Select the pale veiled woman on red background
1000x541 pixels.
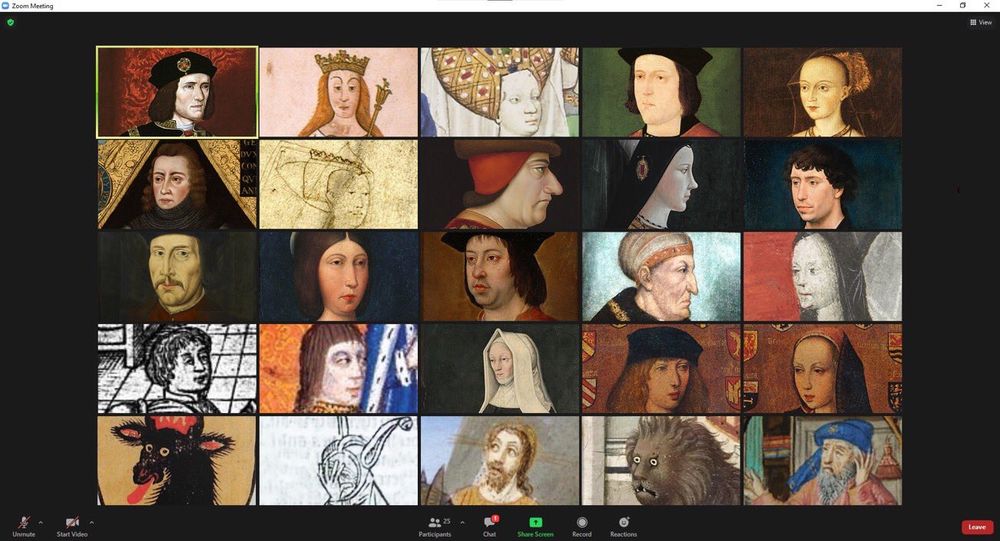(x=823, y=276)
